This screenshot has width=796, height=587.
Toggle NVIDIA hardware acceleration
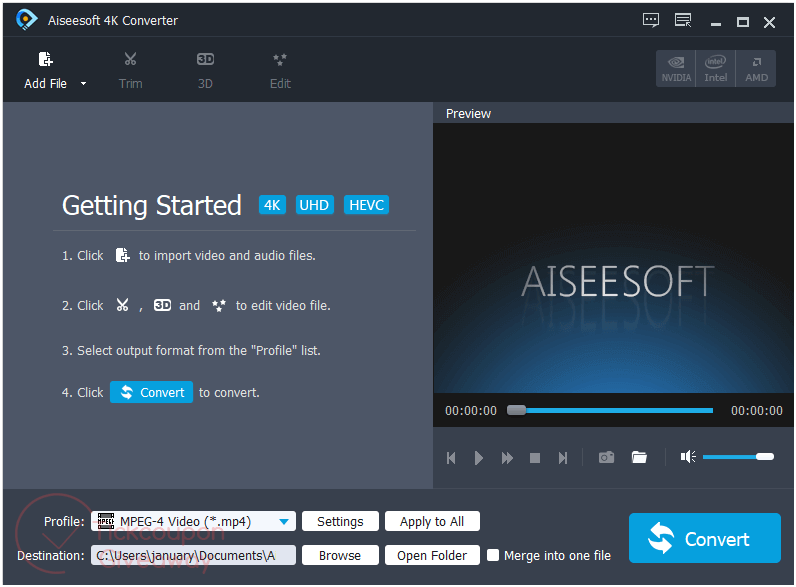tap(676, 69)
